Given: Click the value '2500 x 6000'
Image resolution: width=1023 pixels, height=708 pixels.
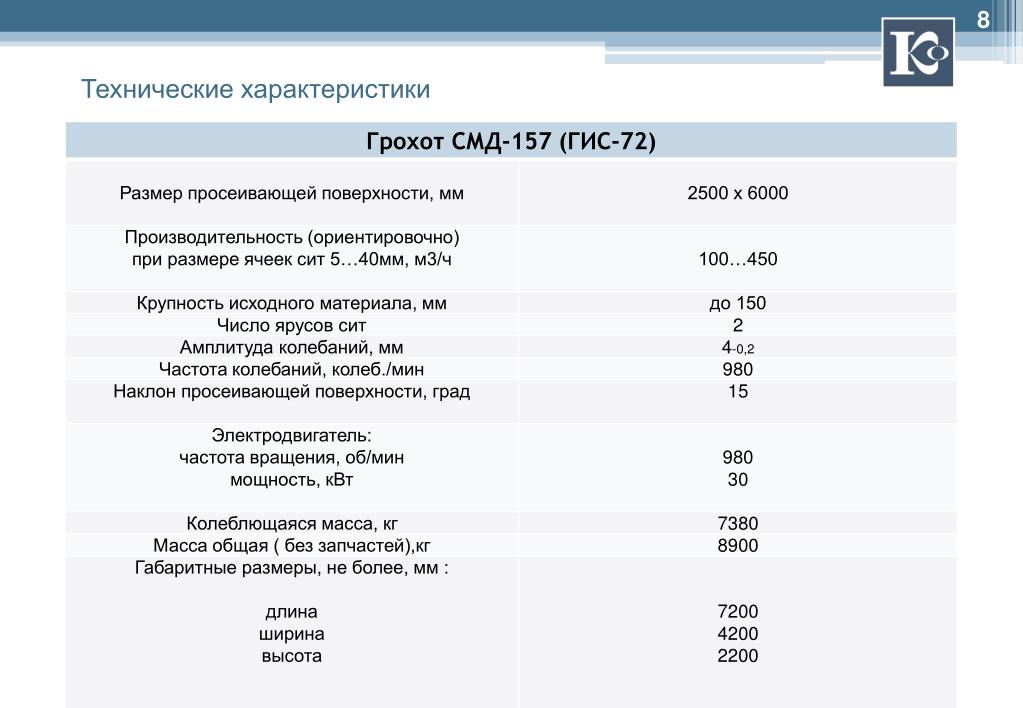Looking at the screenshot, I should (737, 193).
